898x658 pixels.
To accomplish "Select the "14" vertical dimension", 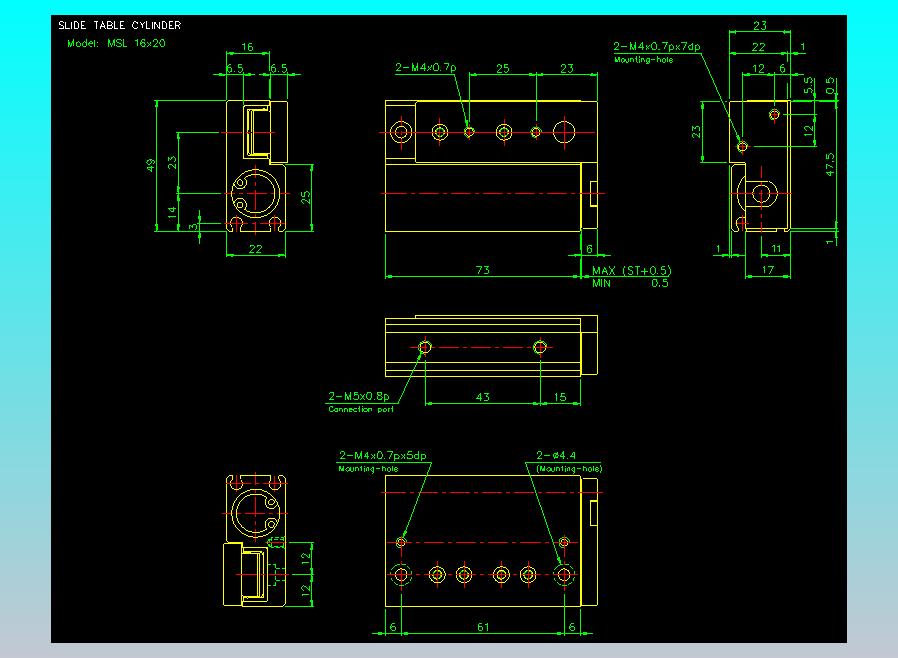I will pos(172,213).
